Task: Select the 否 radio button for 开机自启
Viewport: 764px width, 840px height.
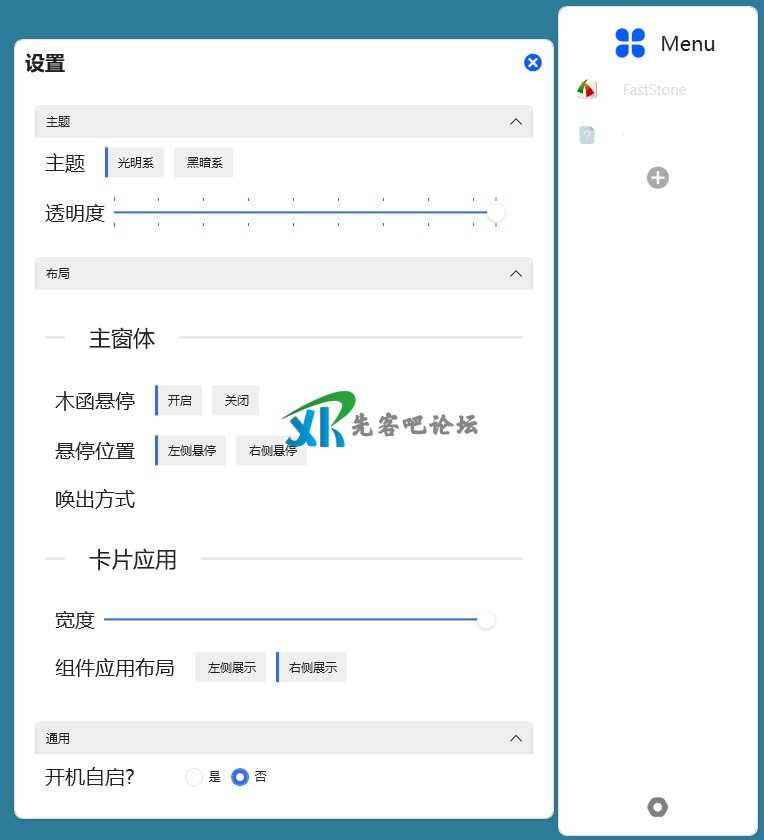Action: click(240, 777)
